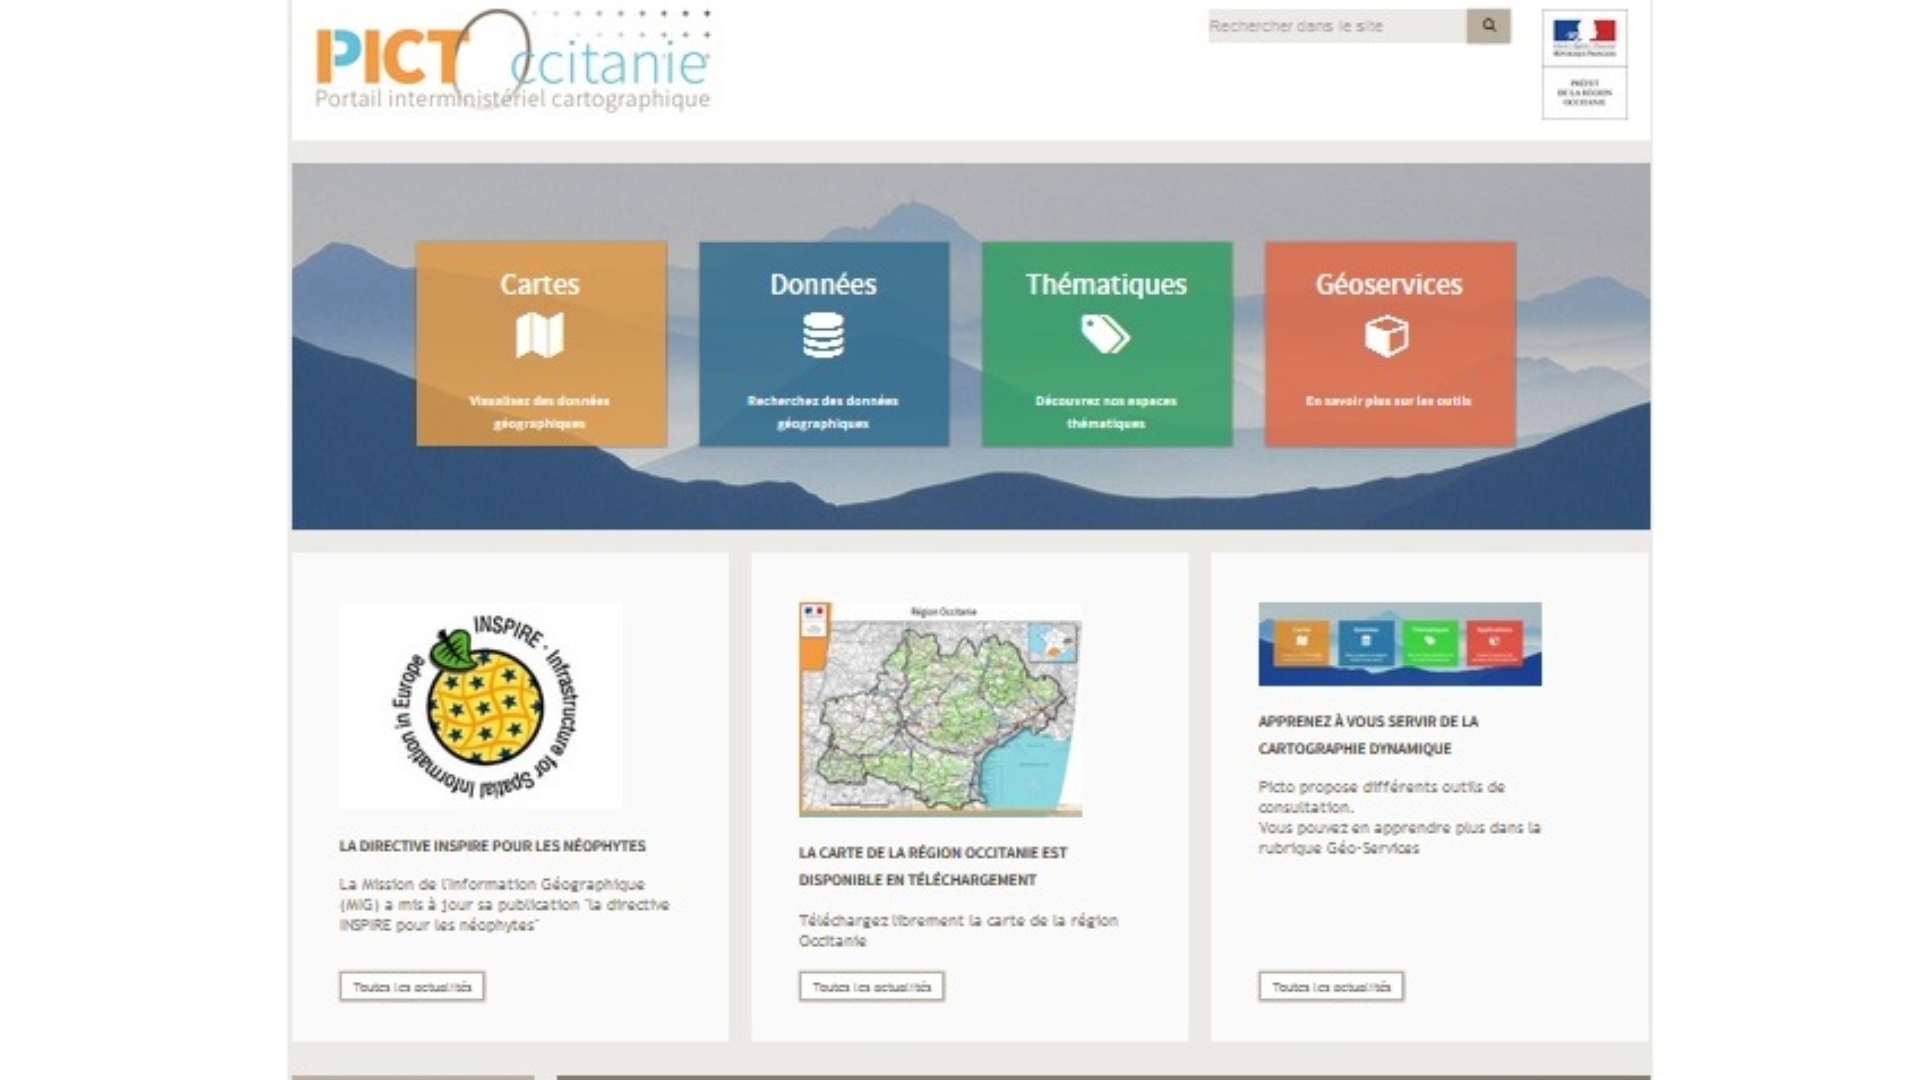Click the tags icon in Thématiques
Viewport: 1920px width, 1080px height.
pos(1105,335)
